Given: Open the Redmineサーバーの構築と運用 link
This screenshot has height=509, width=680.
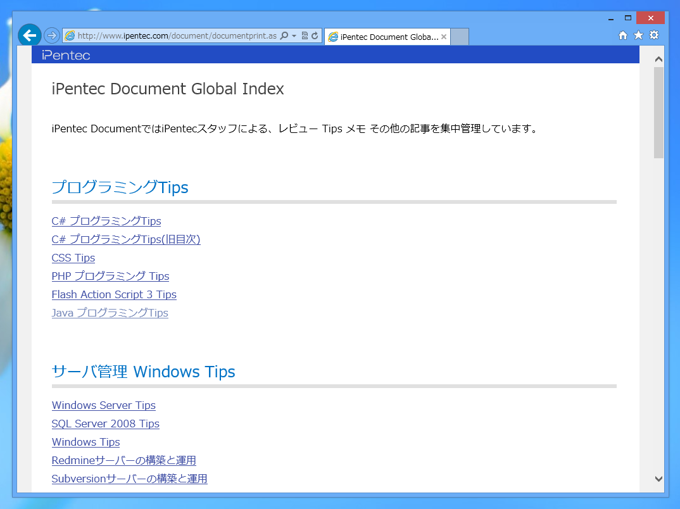Looking at the screenshot, I should pos(124,460).
